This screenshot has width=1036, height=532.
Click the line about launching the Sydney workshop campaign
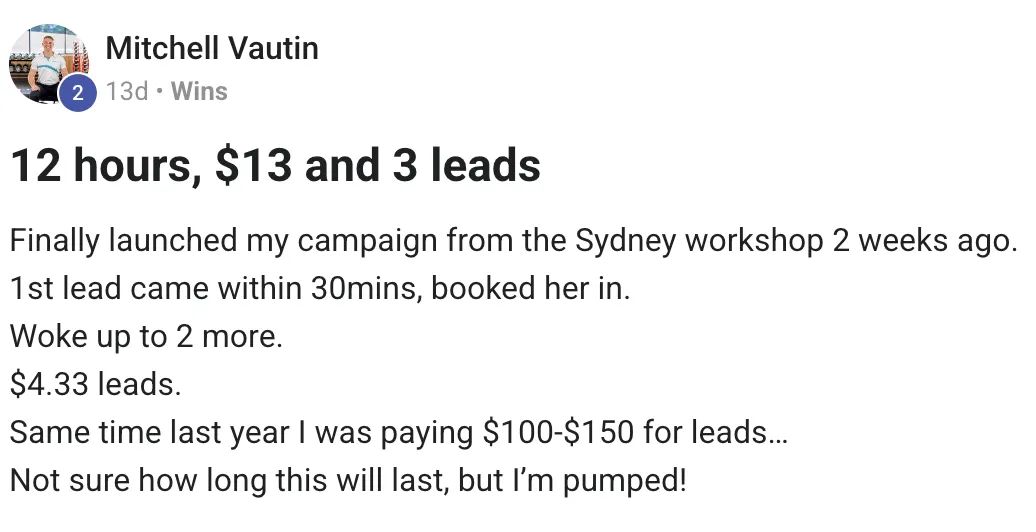513,241
